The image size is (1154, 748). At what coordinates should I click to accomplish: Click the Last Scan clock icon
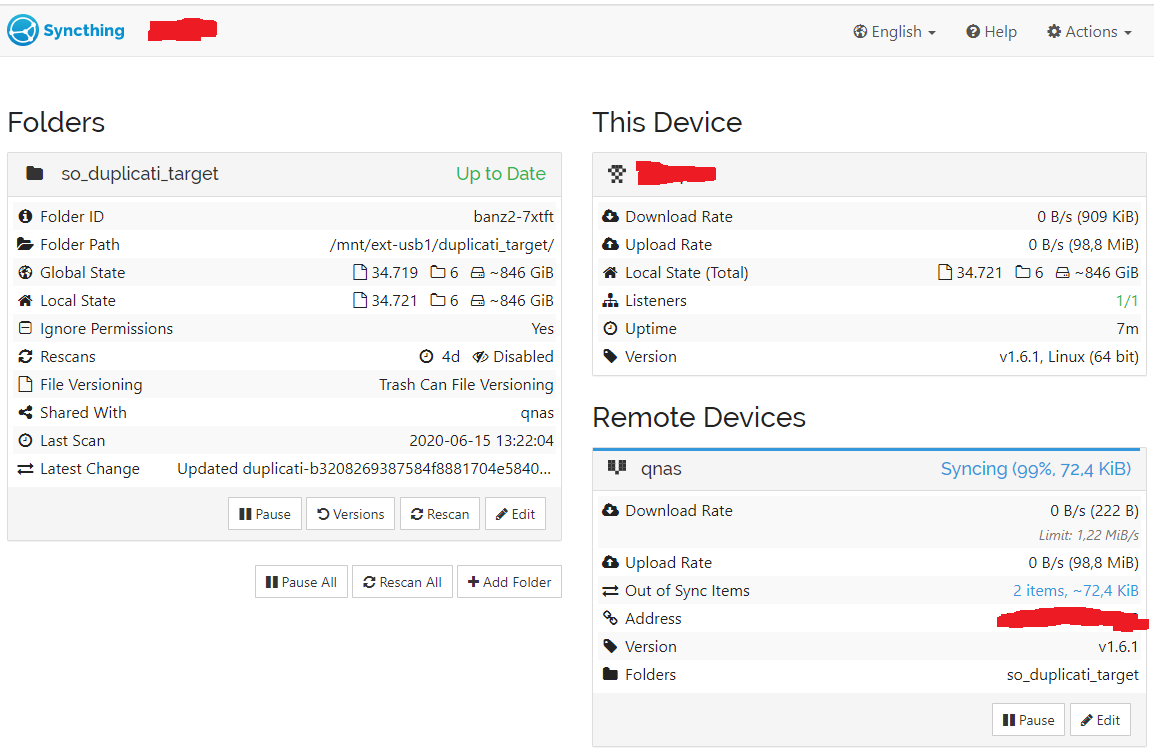point(25,440)
